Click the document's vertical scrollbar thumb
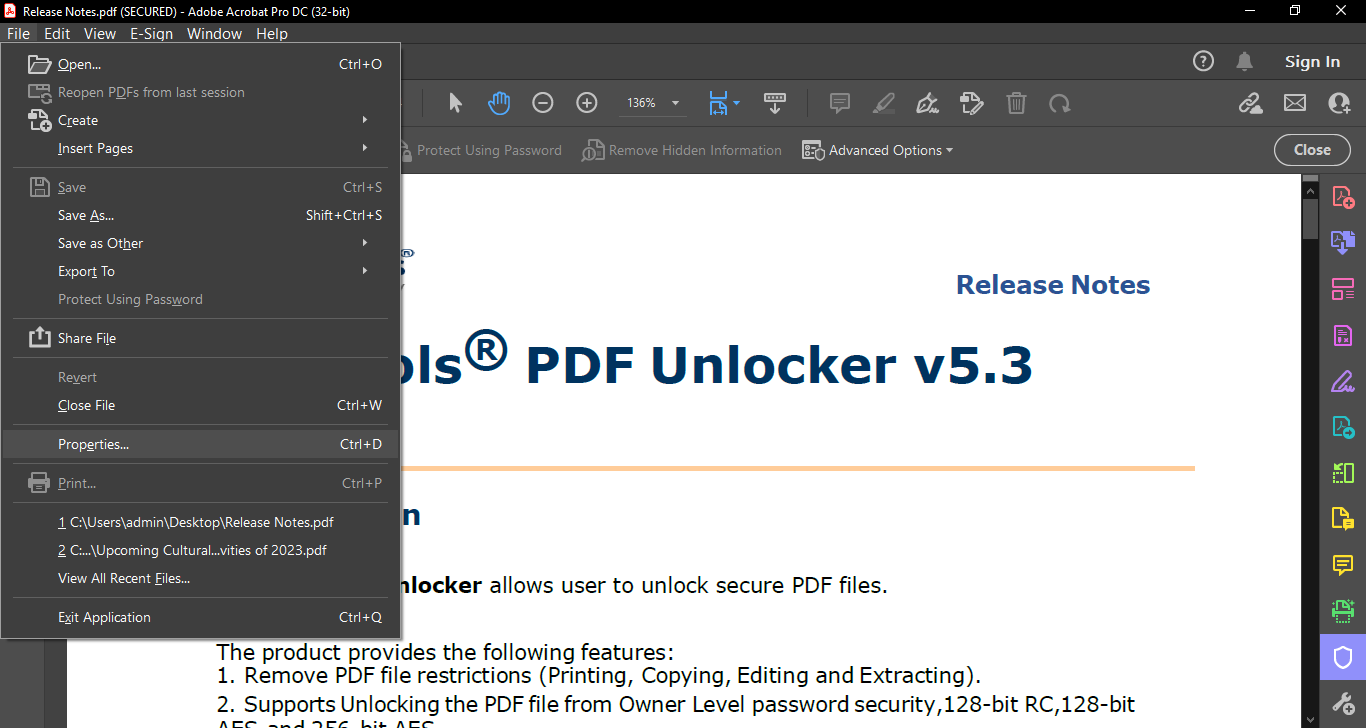Screen dimensions: 1366x728 pos(1310,219)
